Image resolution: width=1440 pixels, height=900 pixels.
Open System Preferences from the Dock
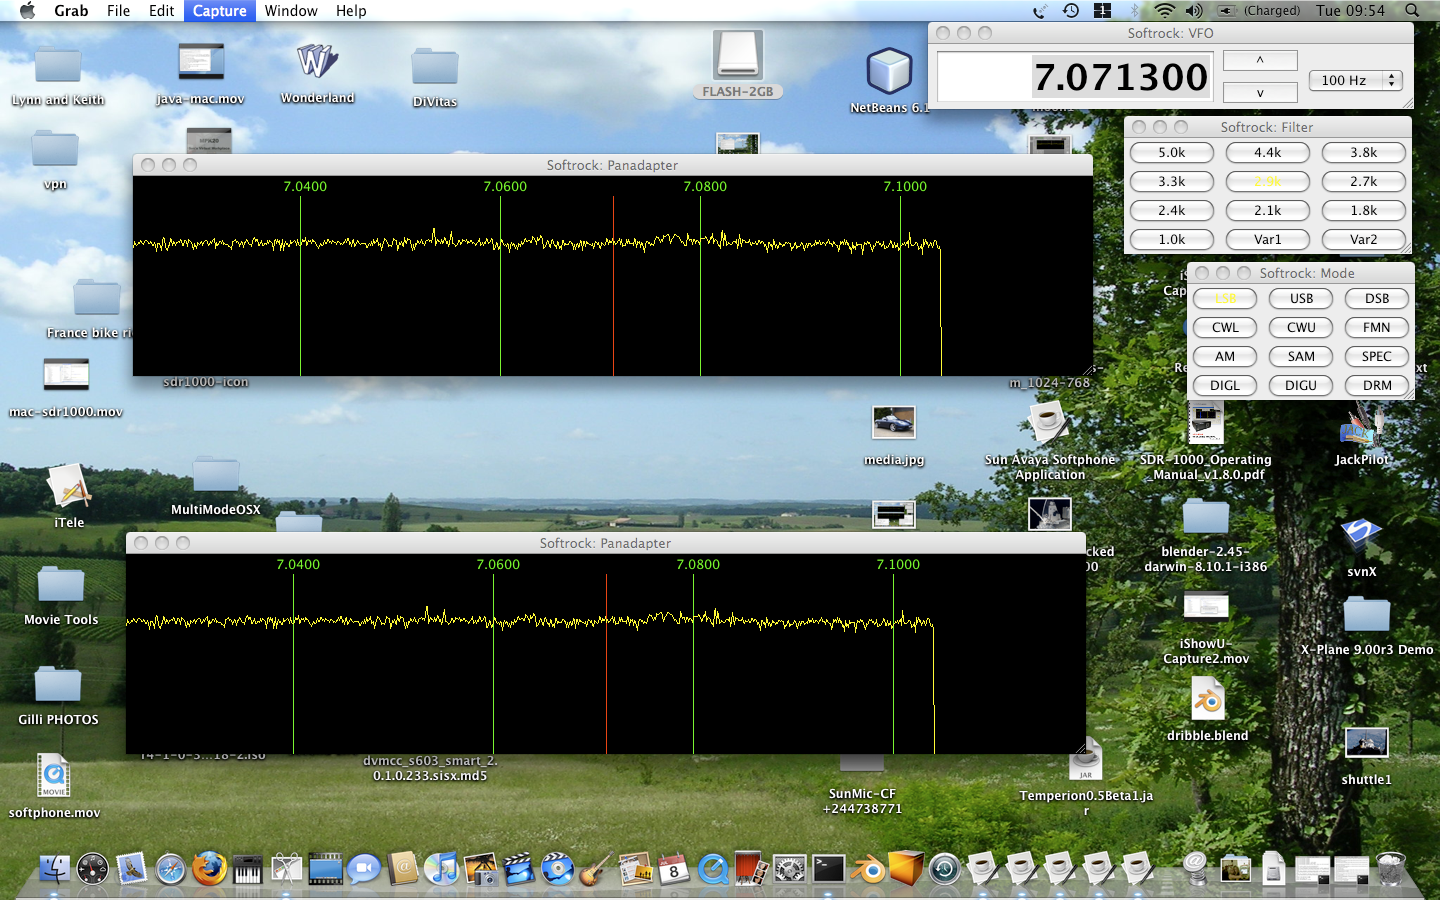[790, 868]
